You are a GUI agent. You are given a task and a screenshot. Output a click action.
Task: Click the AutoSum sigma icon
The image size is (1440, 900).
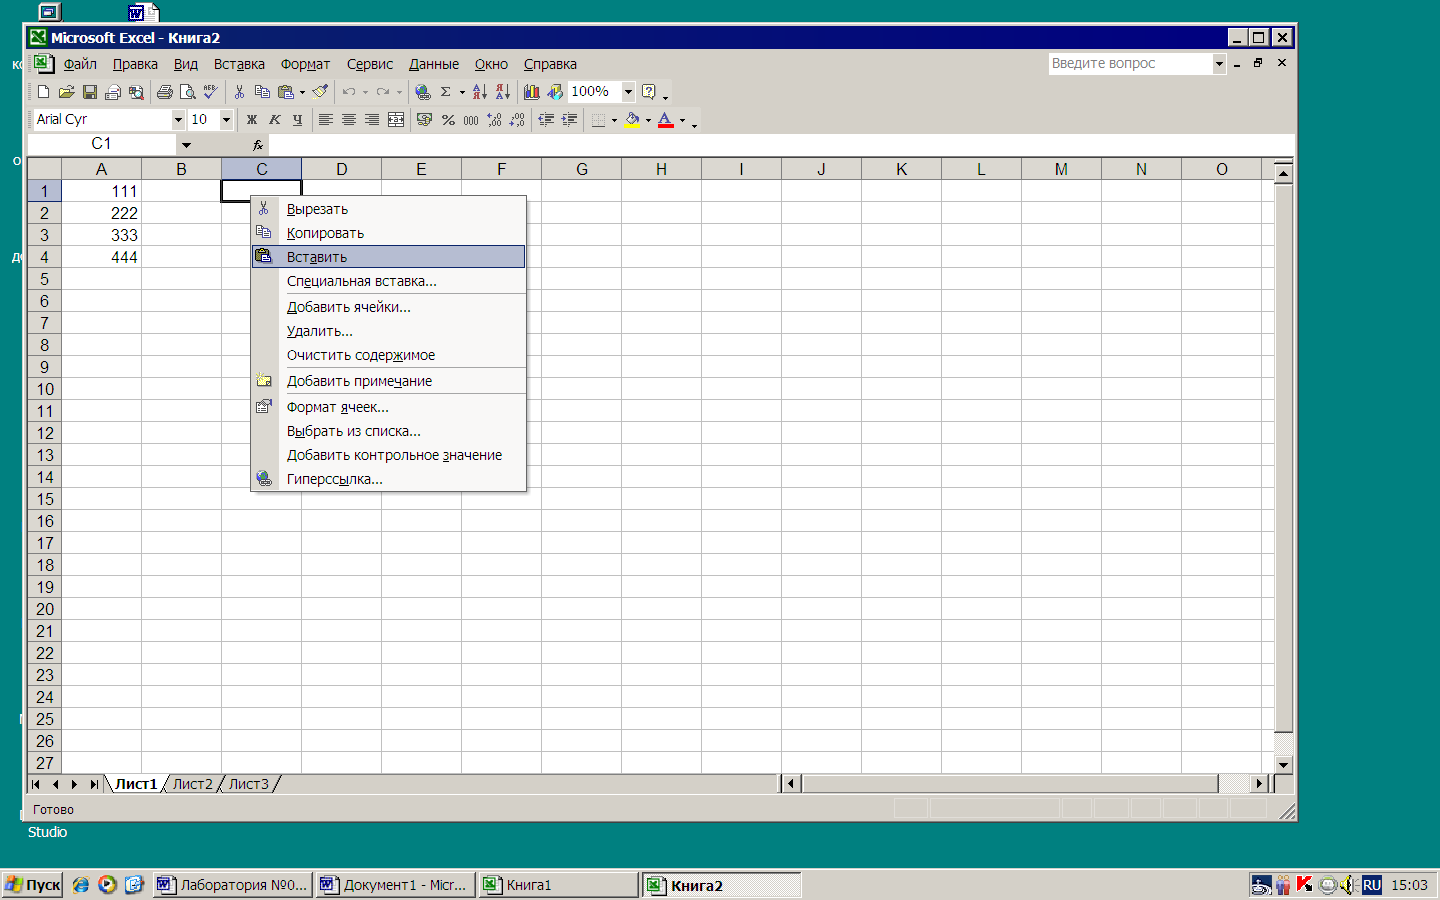(x=446, y=92)
